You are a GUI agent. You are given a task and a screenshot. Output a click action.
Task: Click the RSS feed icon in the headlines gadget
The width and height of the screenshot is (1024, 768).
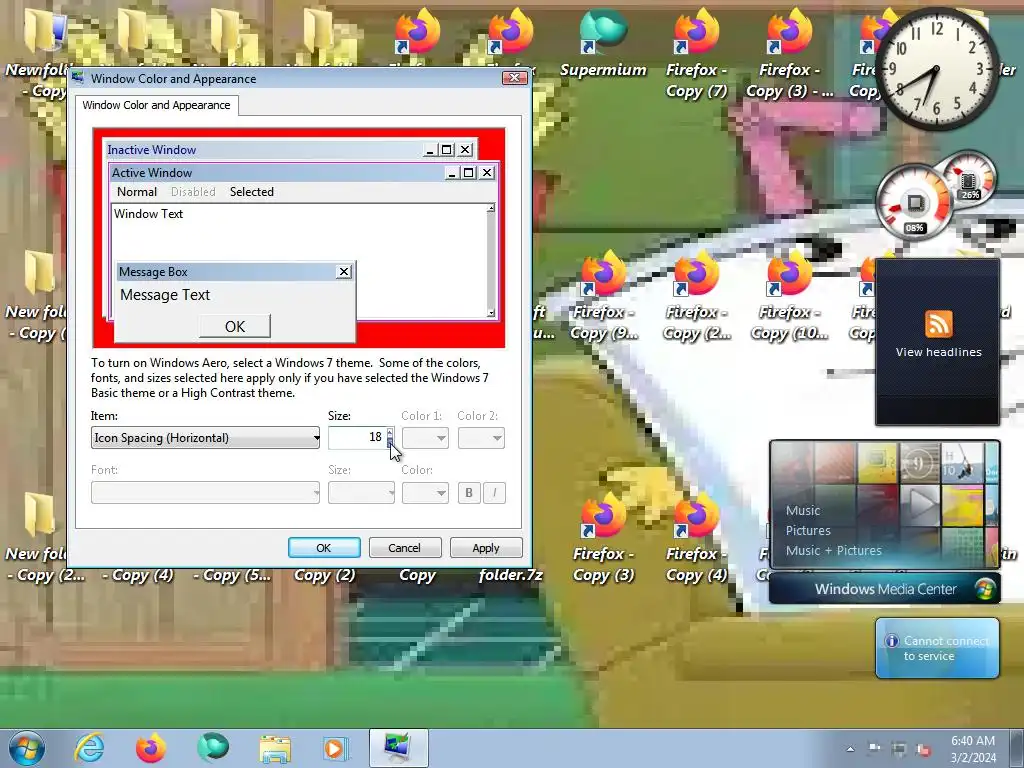(x=938, y=324)
